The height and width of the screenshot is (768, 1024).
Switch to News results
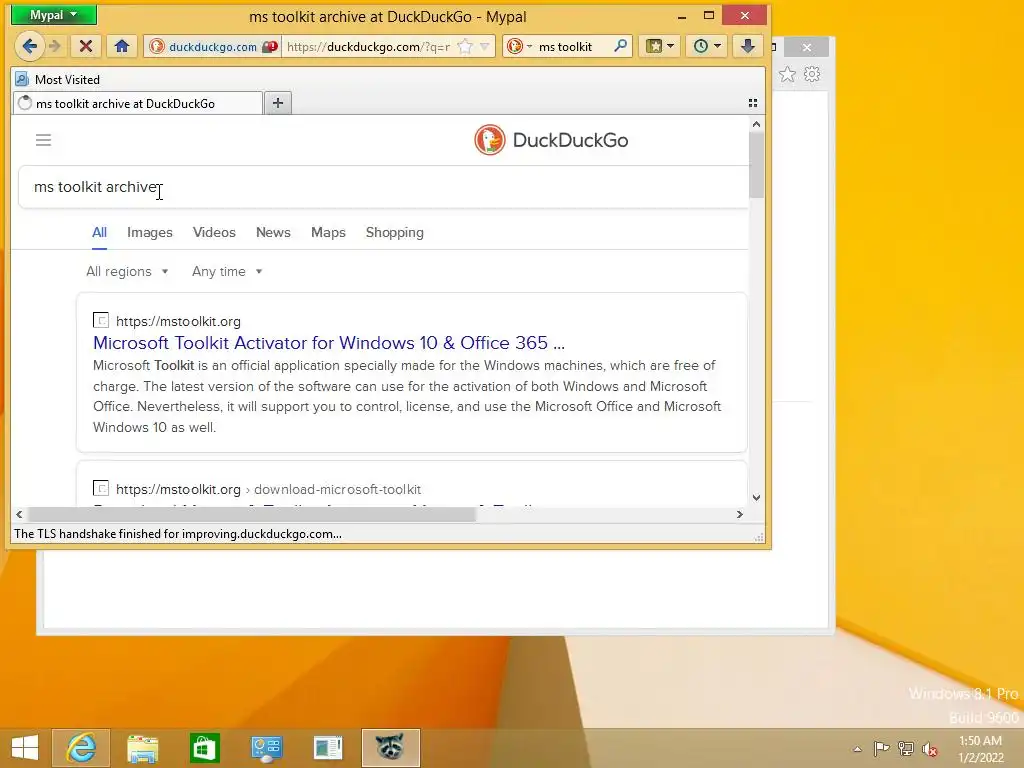(273, 232)
